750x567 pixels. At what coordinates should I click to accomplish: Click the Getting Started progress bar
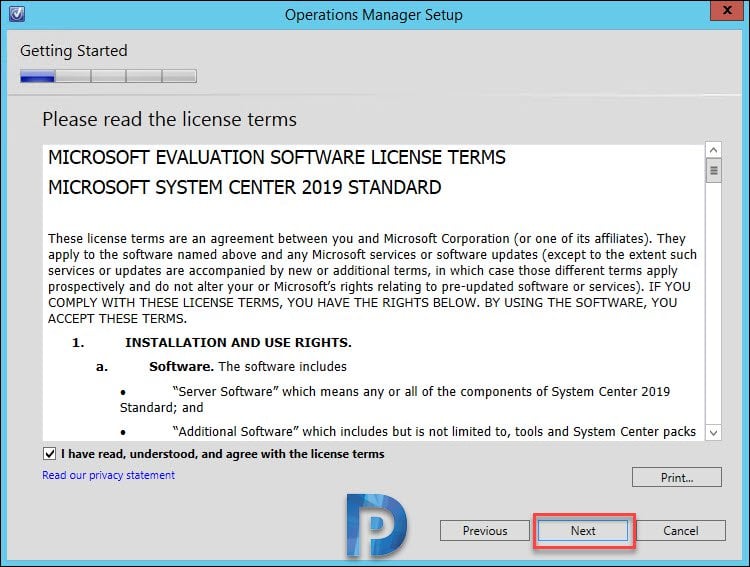point(108,76)
